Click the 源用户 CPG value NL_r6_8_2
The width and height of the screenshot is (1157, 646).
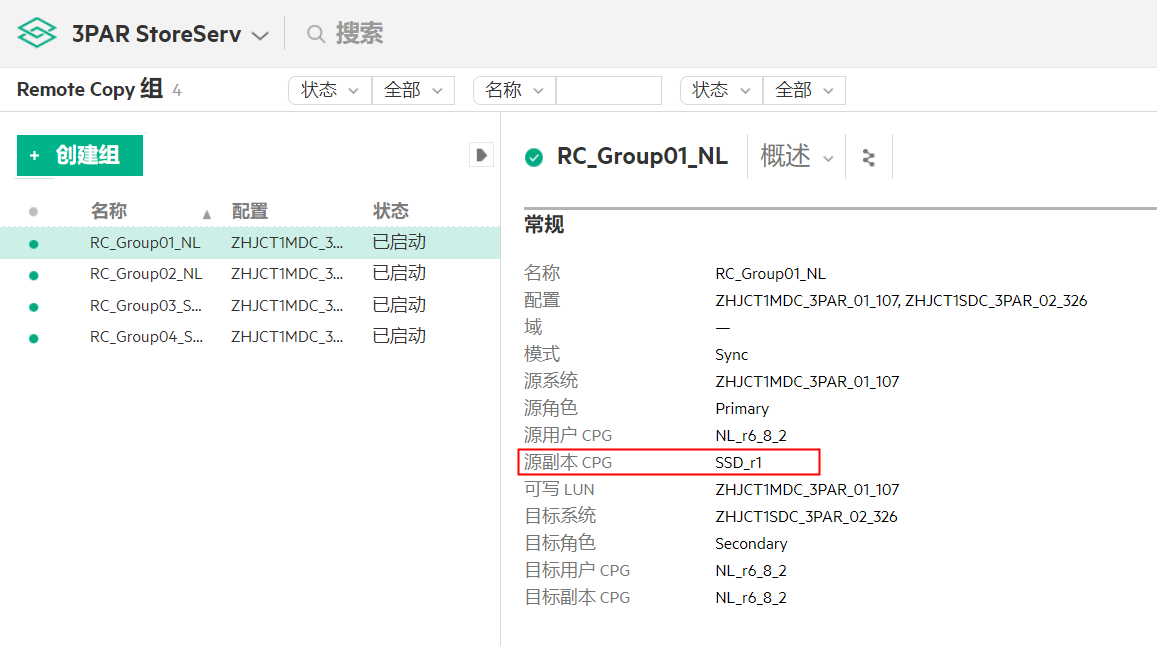coord(750,436)
